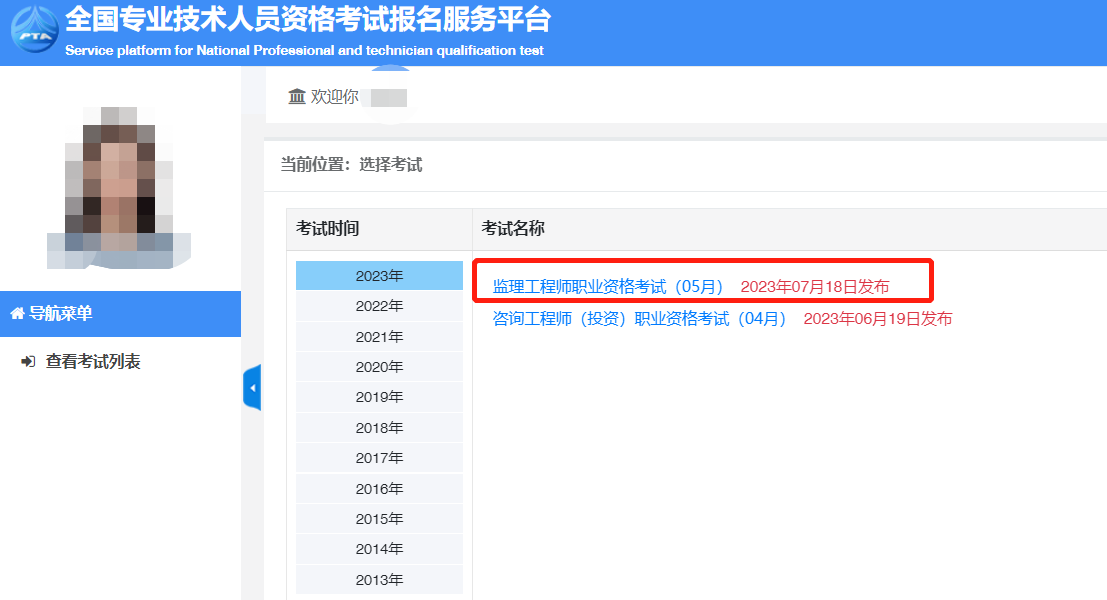This screenshot has width=1107, height=600.
Task: Choose the 2014年 year option
Action: pos(379,549)
